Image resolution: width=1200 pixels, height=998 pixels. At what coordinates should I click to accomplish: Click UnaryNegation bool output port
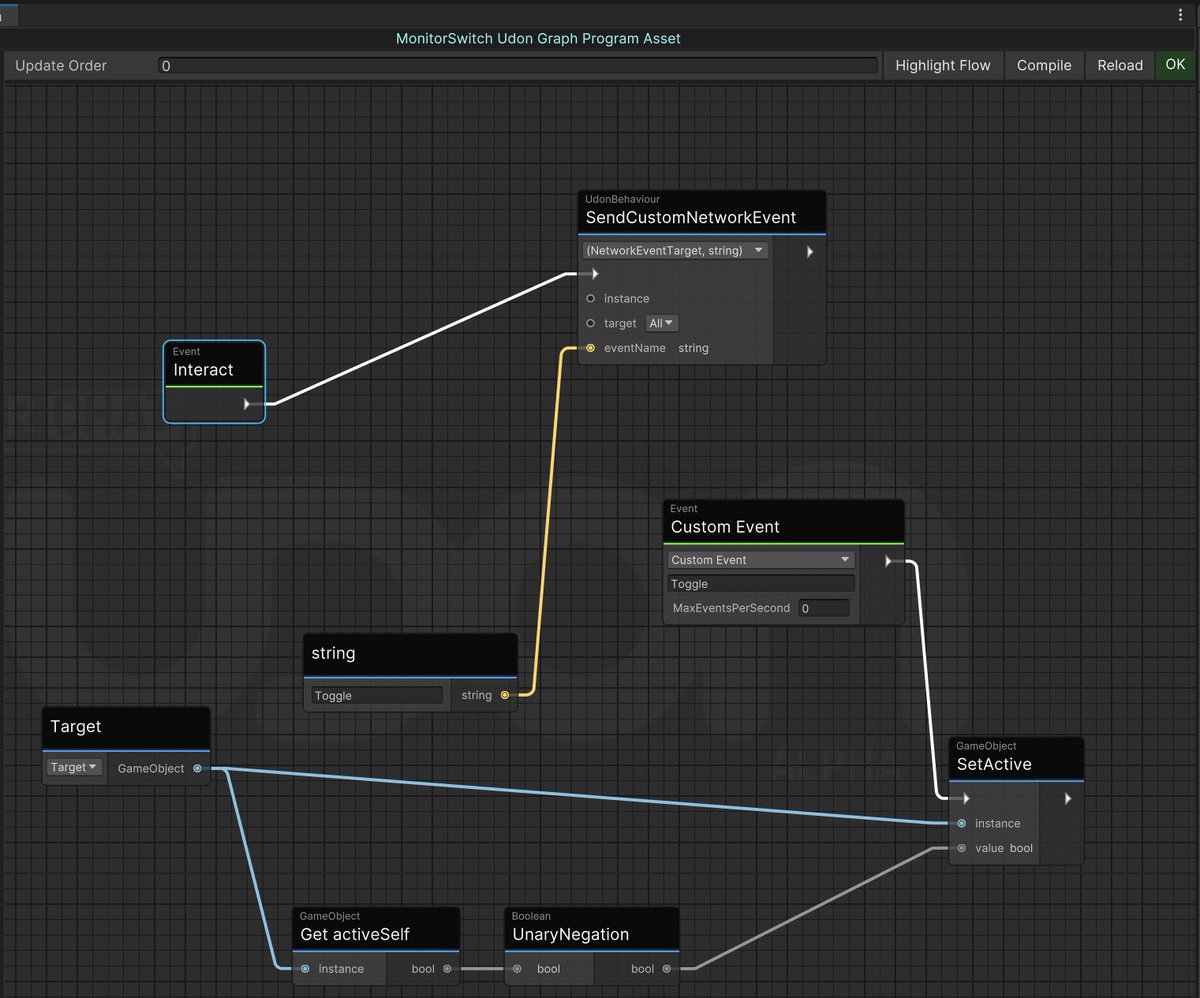click(x=666, y=969)
